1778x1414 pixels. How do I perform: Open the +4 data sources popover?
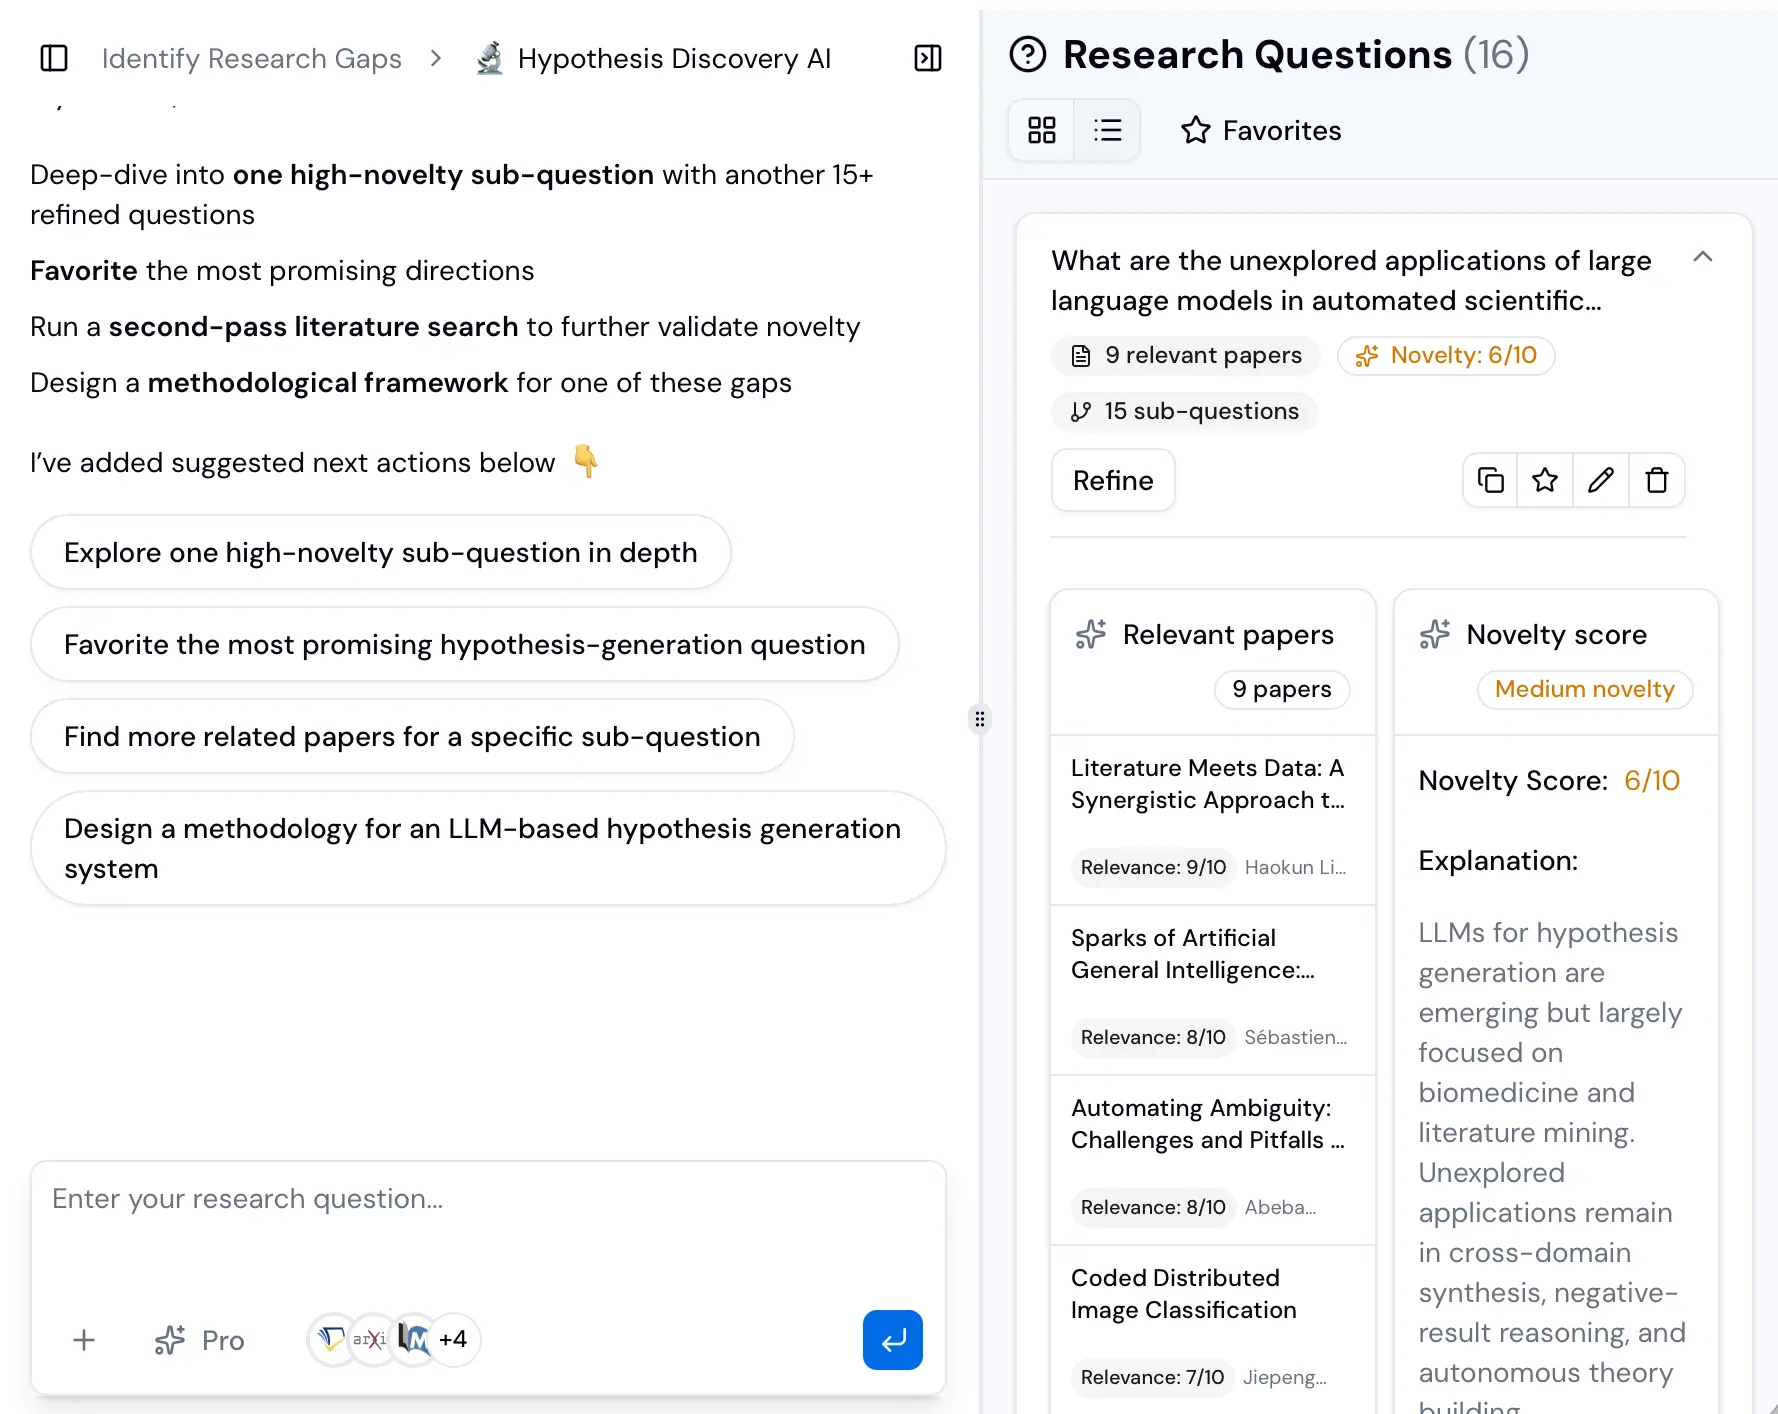(455, 1339)
